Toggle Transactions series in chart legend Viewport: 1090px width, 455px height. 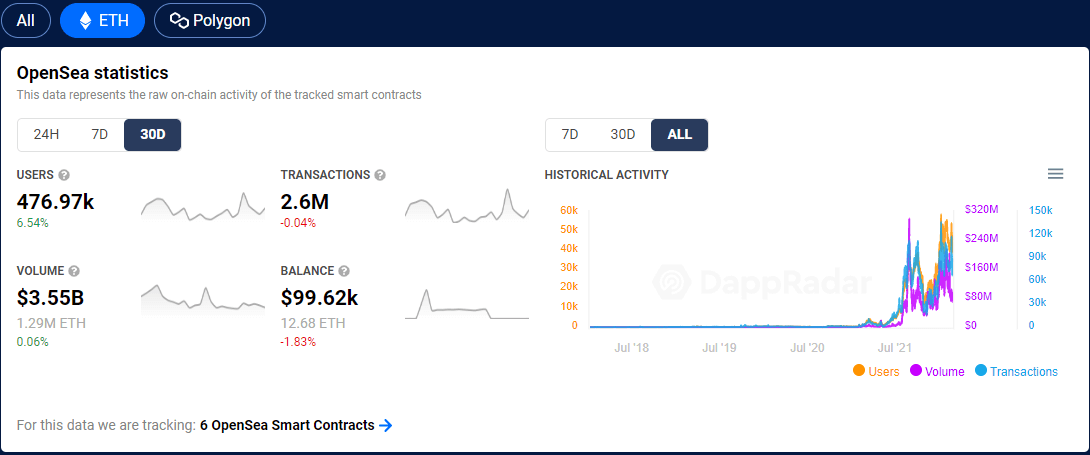1016,371
